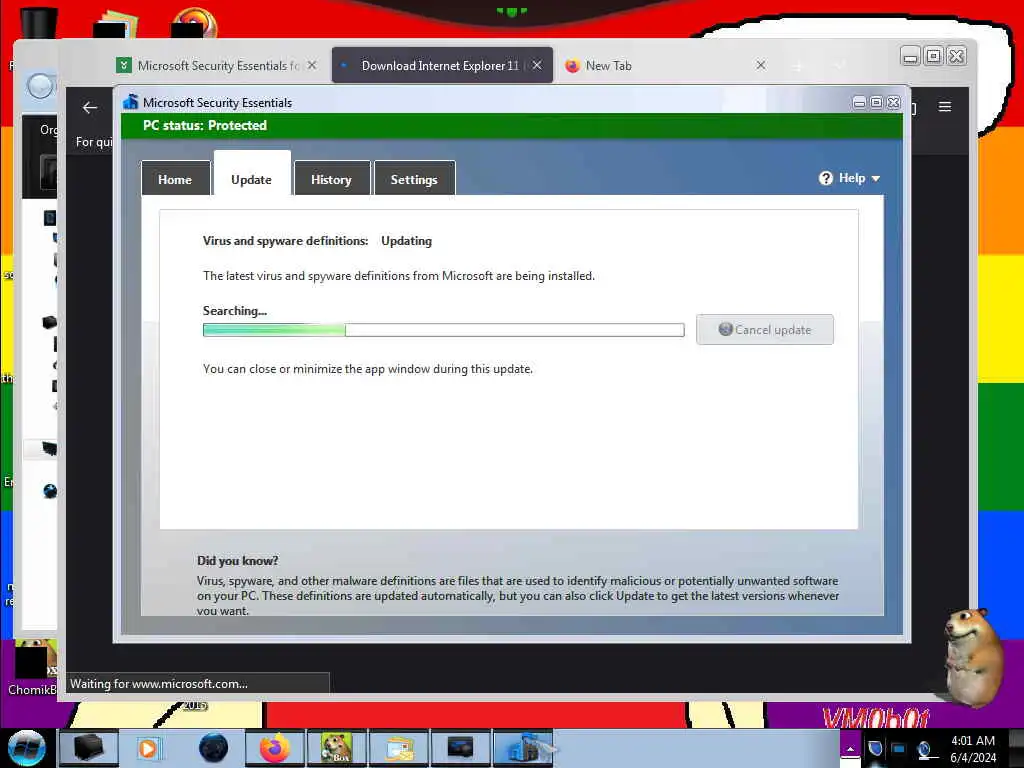Click the 'Updating' status text
The width and height of the screenshot is (1024, 768).
[x=406, y=241]
